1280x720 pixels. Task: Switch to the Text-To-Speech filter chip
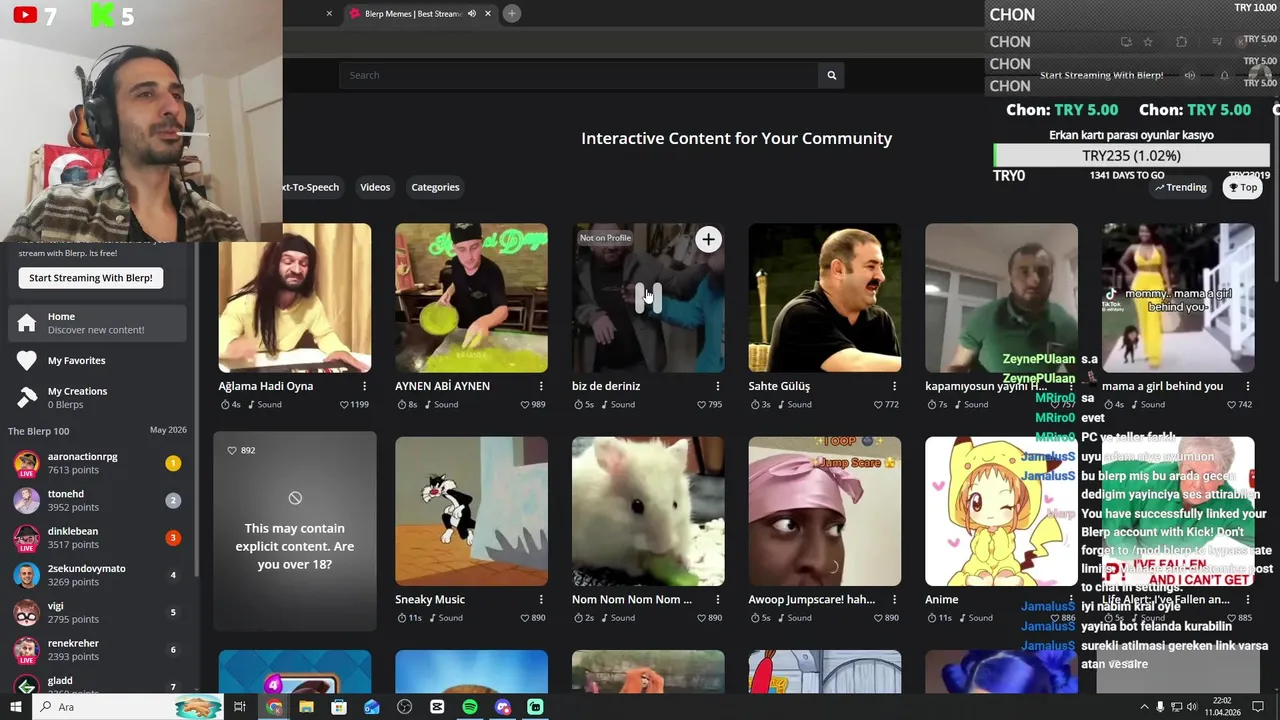311,187
